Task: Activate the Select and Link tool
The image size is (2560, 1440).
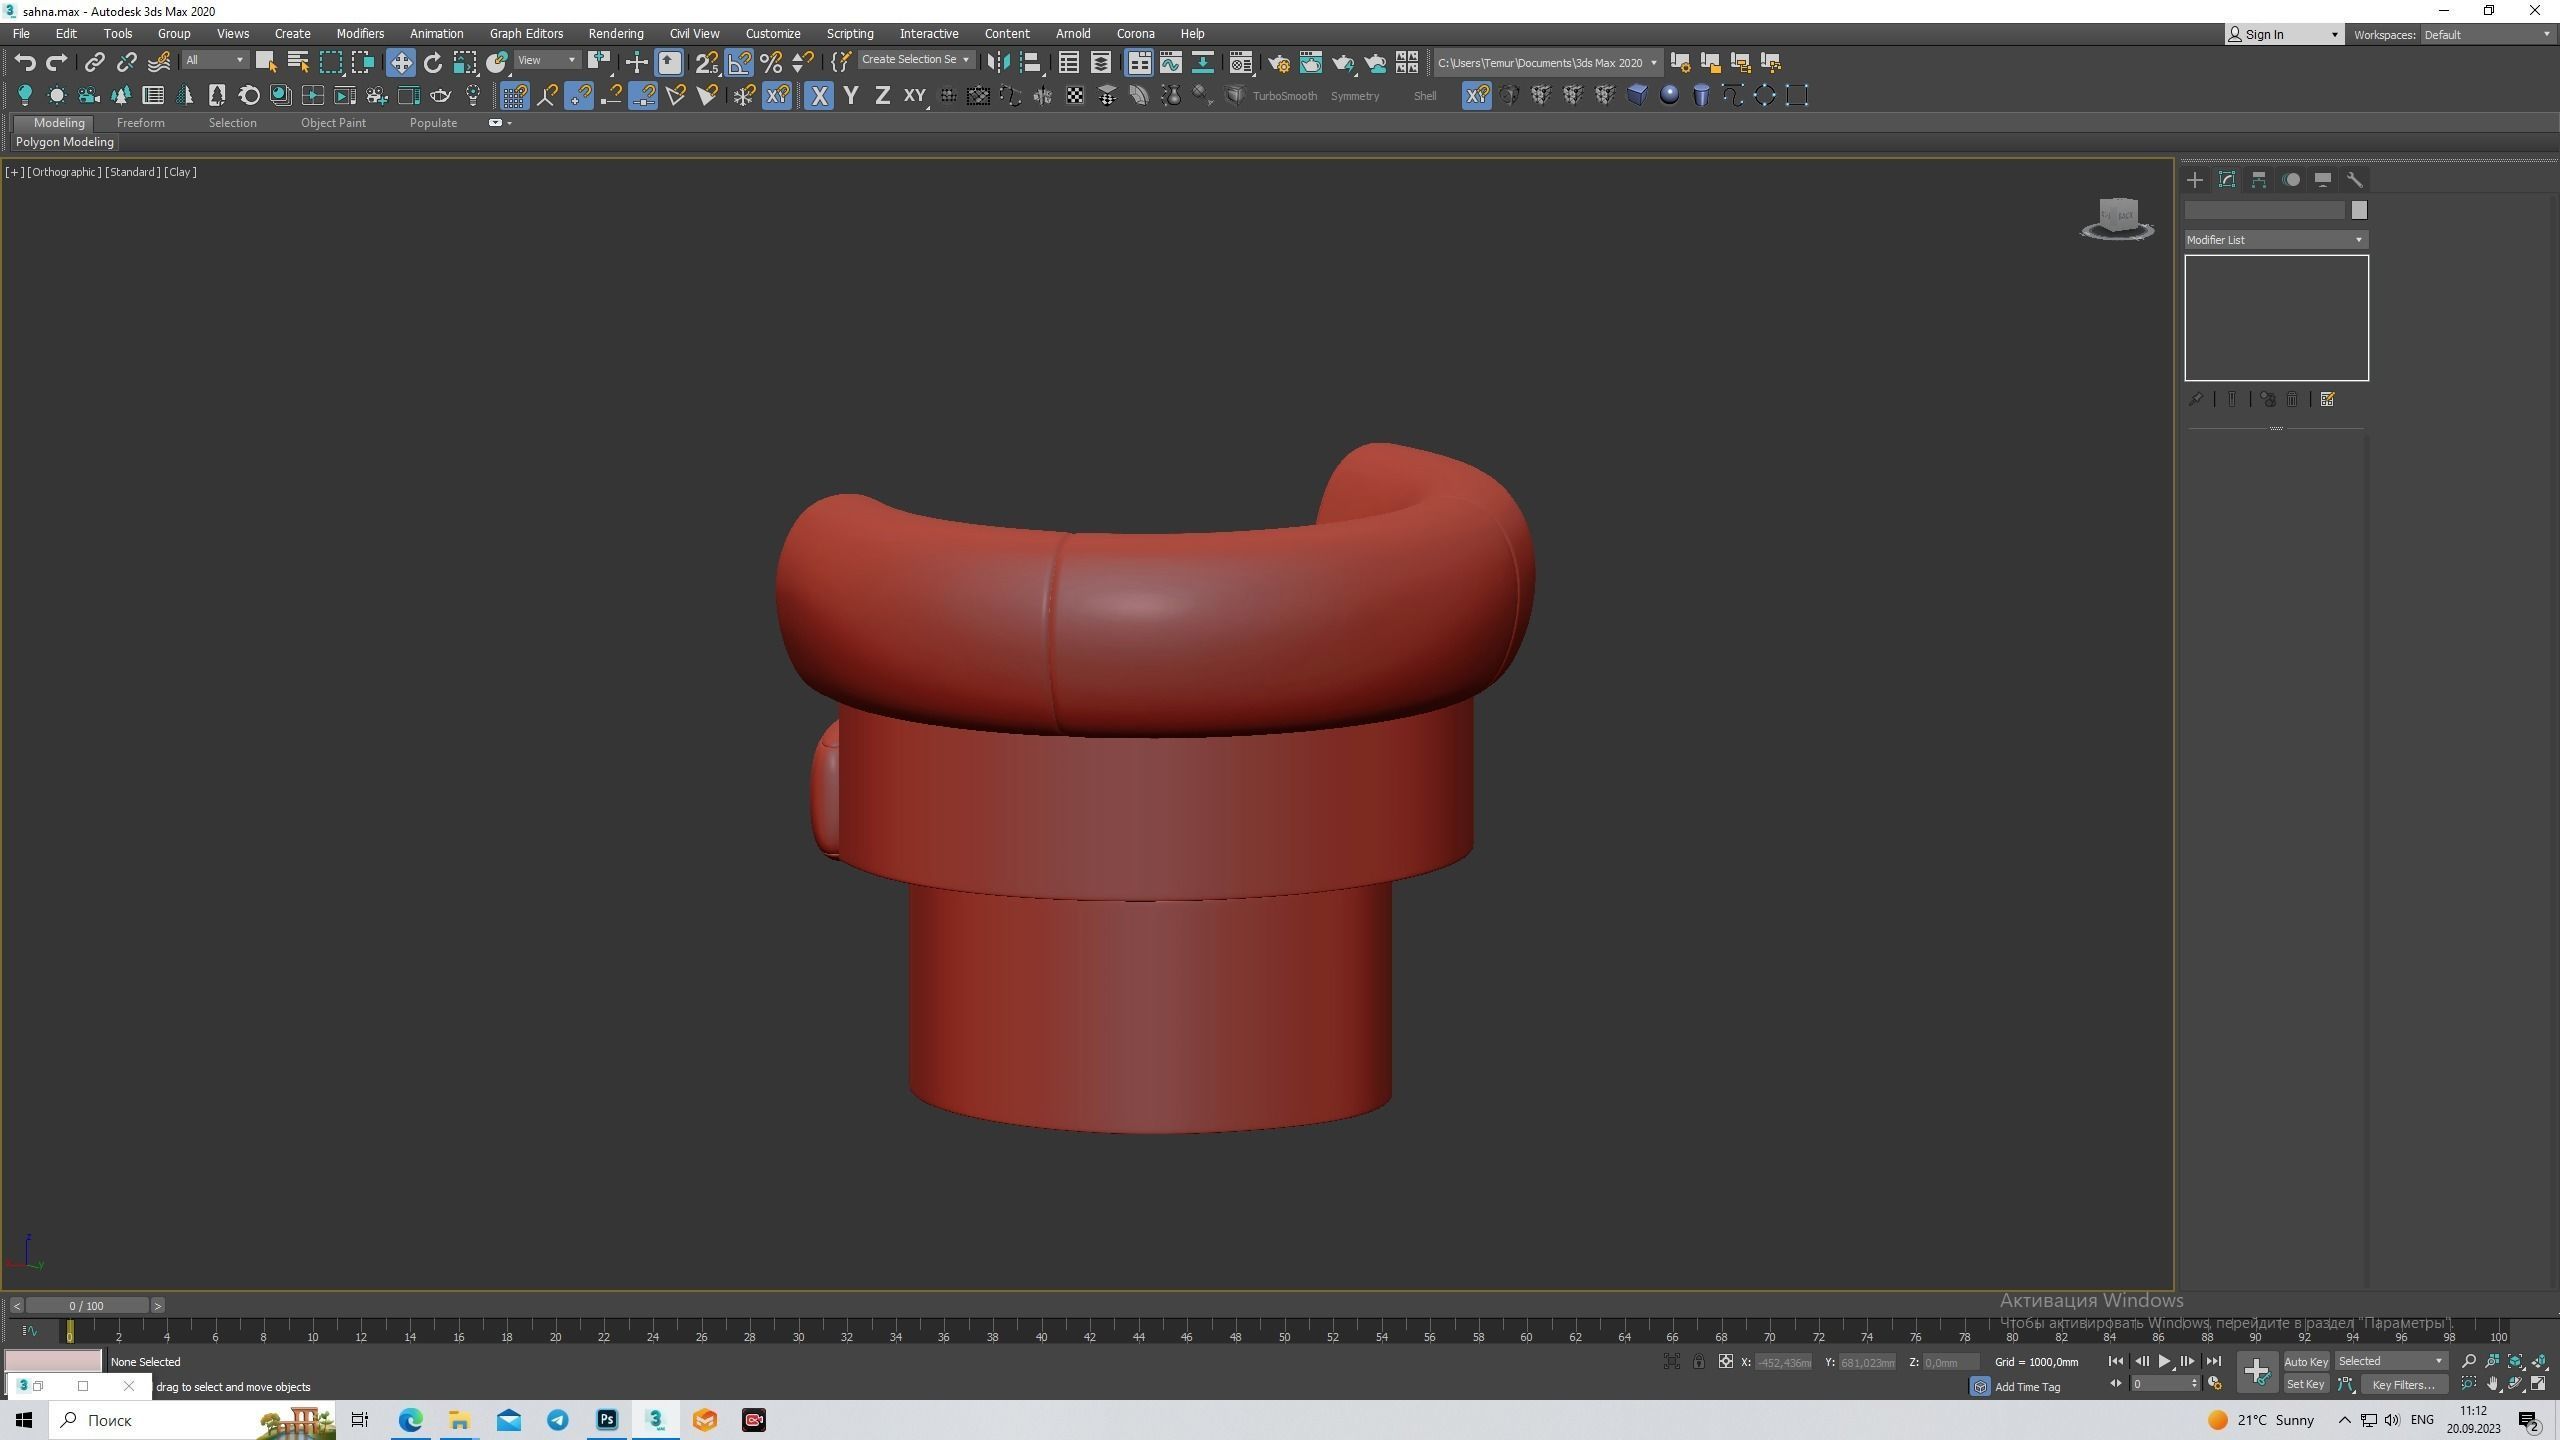Action: tap(94, 62)
